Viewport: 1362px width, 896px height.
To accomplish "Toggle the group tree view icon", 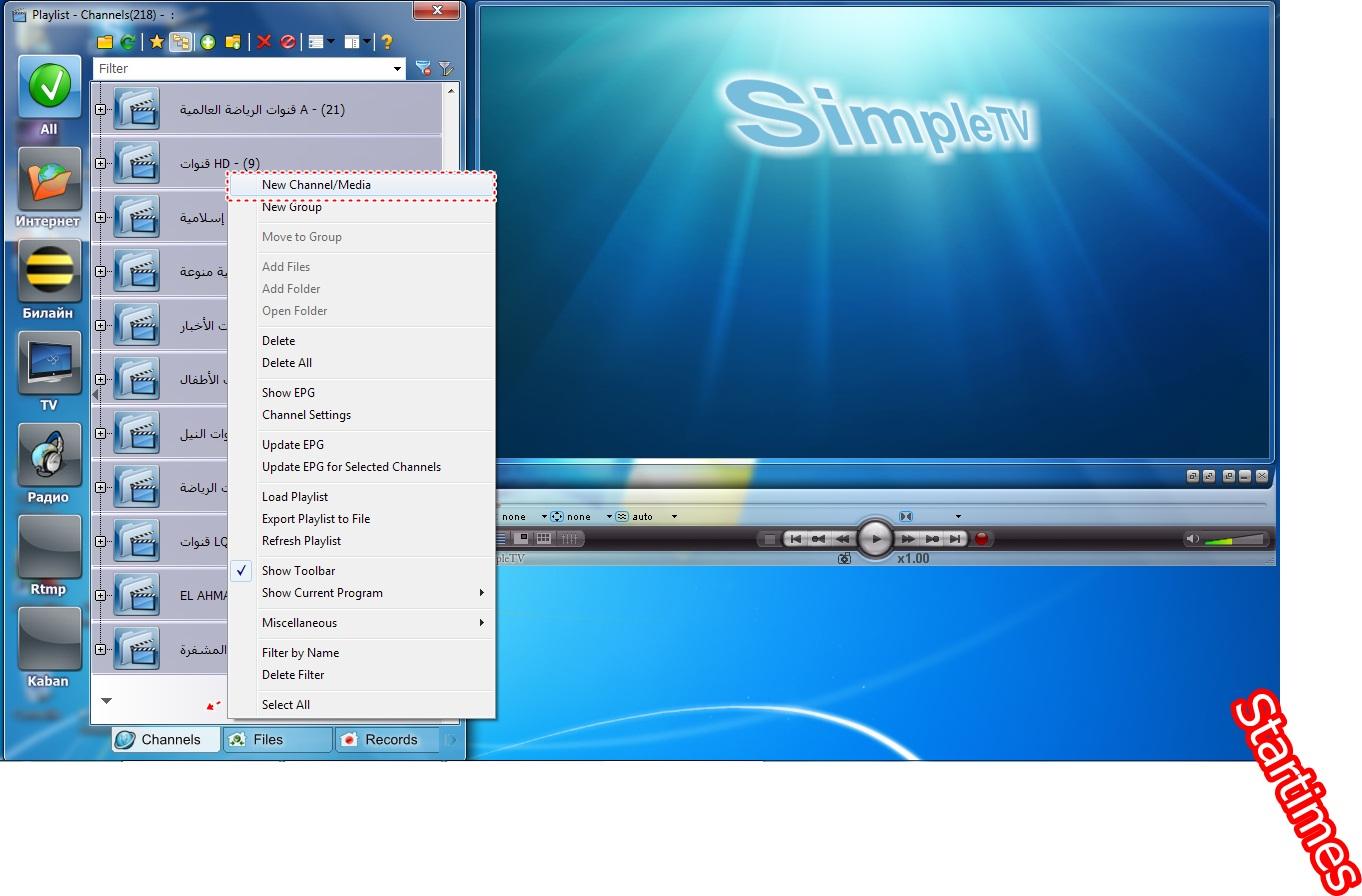I will point(181,42).
